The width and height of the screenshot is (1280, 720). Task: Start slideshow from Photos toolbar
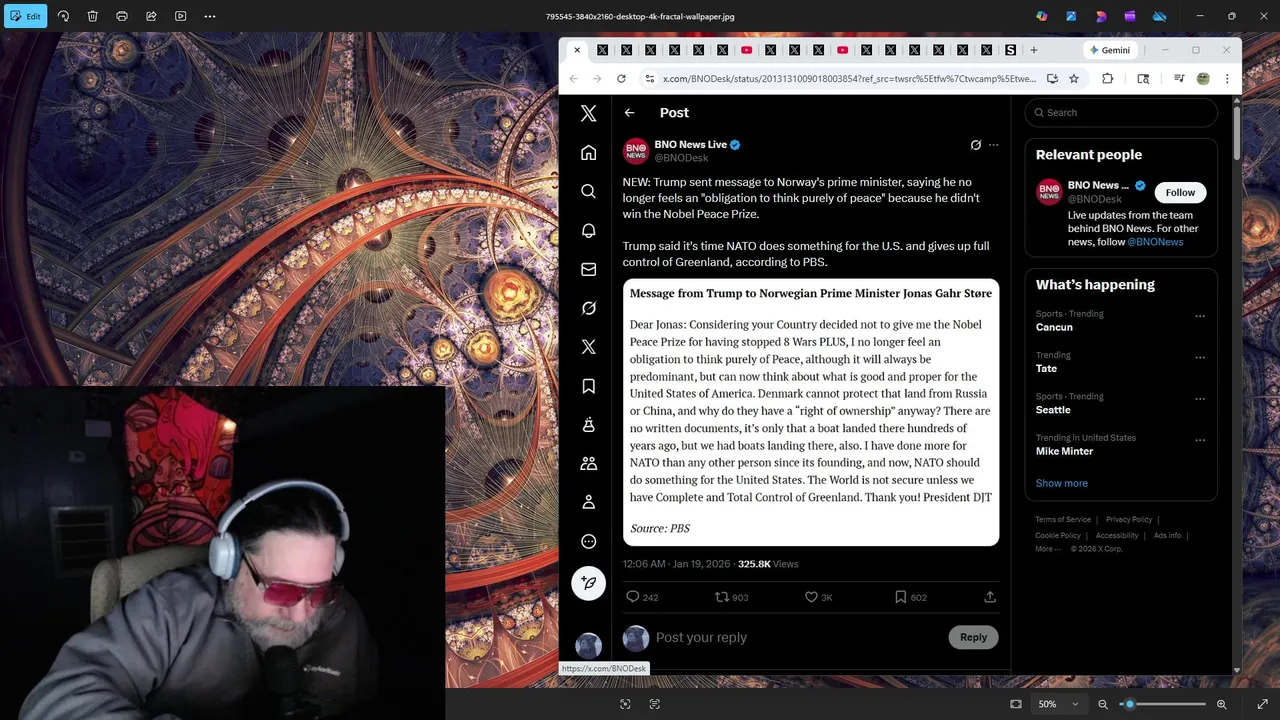click(x=180, y=16)
